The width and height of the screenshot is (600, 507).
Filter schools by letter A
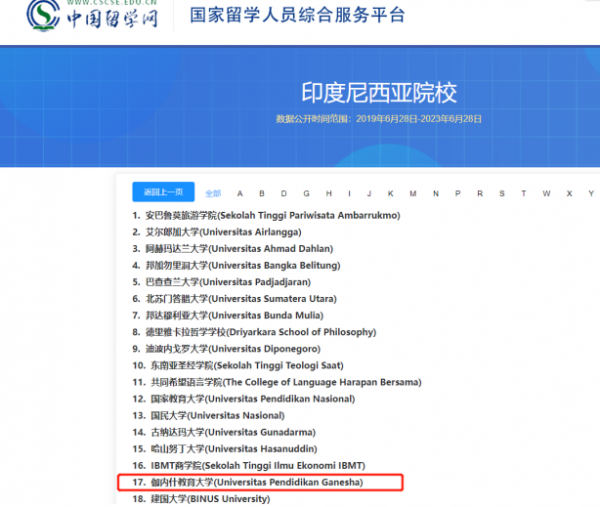pyautogui.click(x=239, y=194)
